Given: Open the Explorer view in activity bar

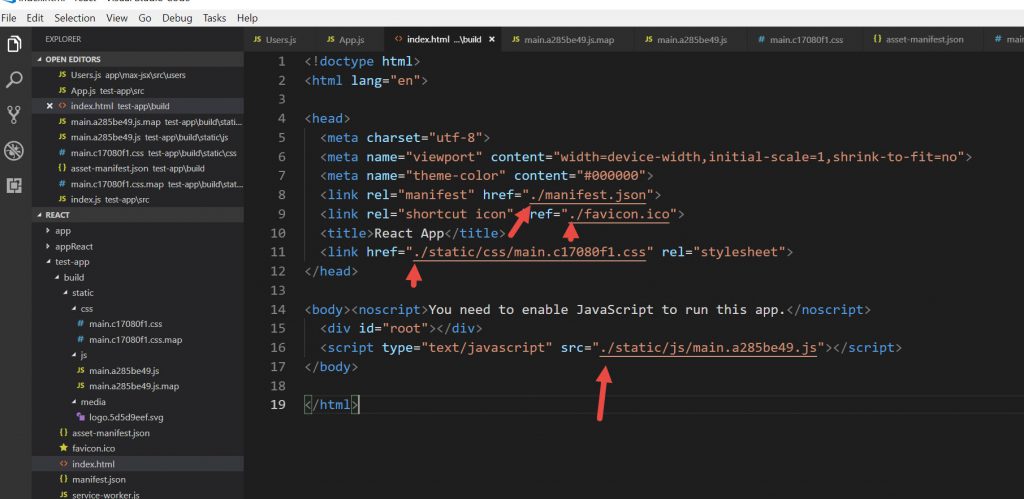Looking at the screenshot, I should (14, 44).
